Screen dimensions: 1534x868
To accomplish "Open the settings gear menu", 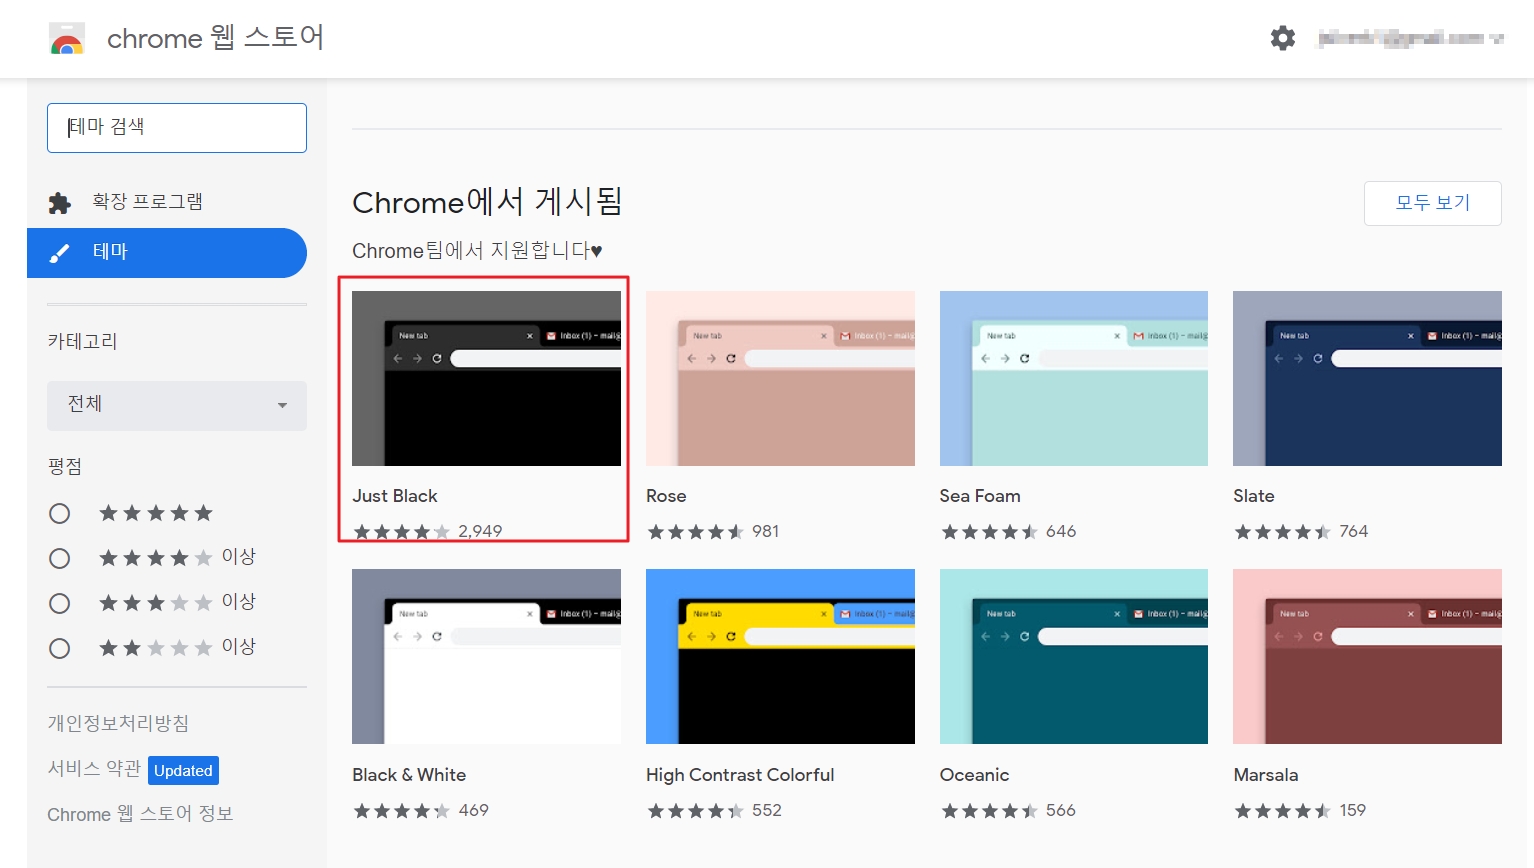I will click(1282, 38).
